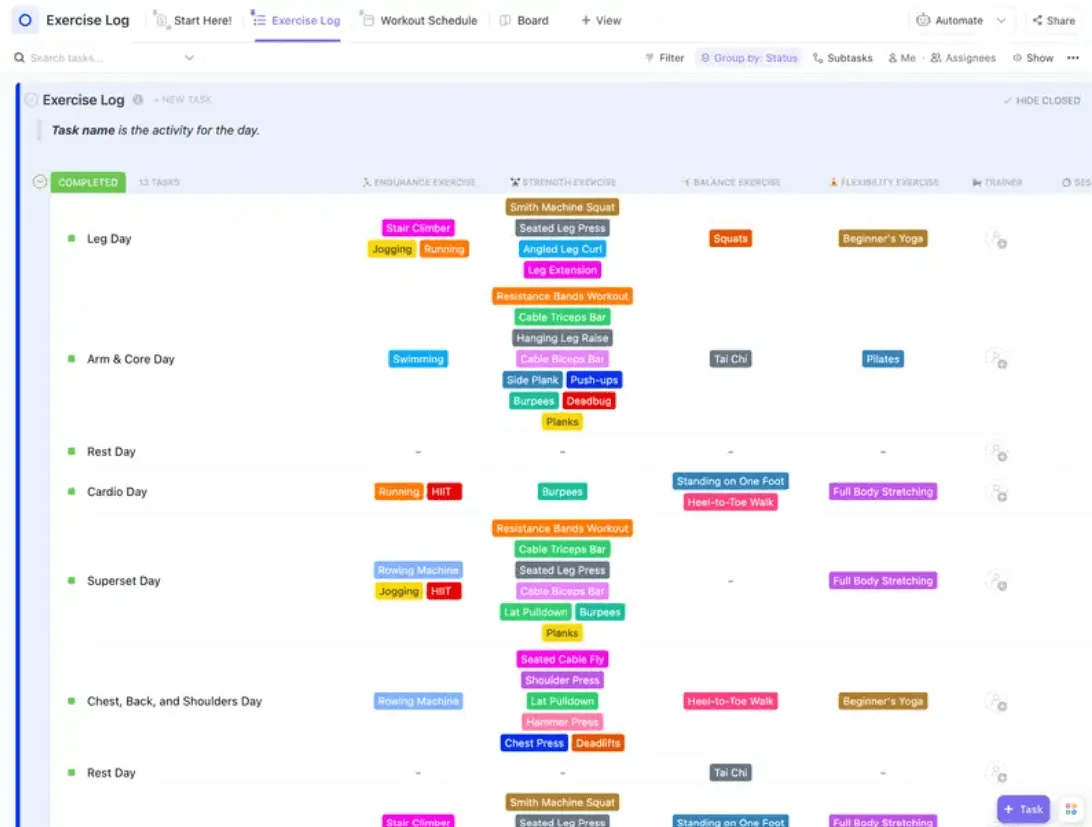Open Leg Day task
This screenshot has height=827, width=1092.
coord(109,238)
